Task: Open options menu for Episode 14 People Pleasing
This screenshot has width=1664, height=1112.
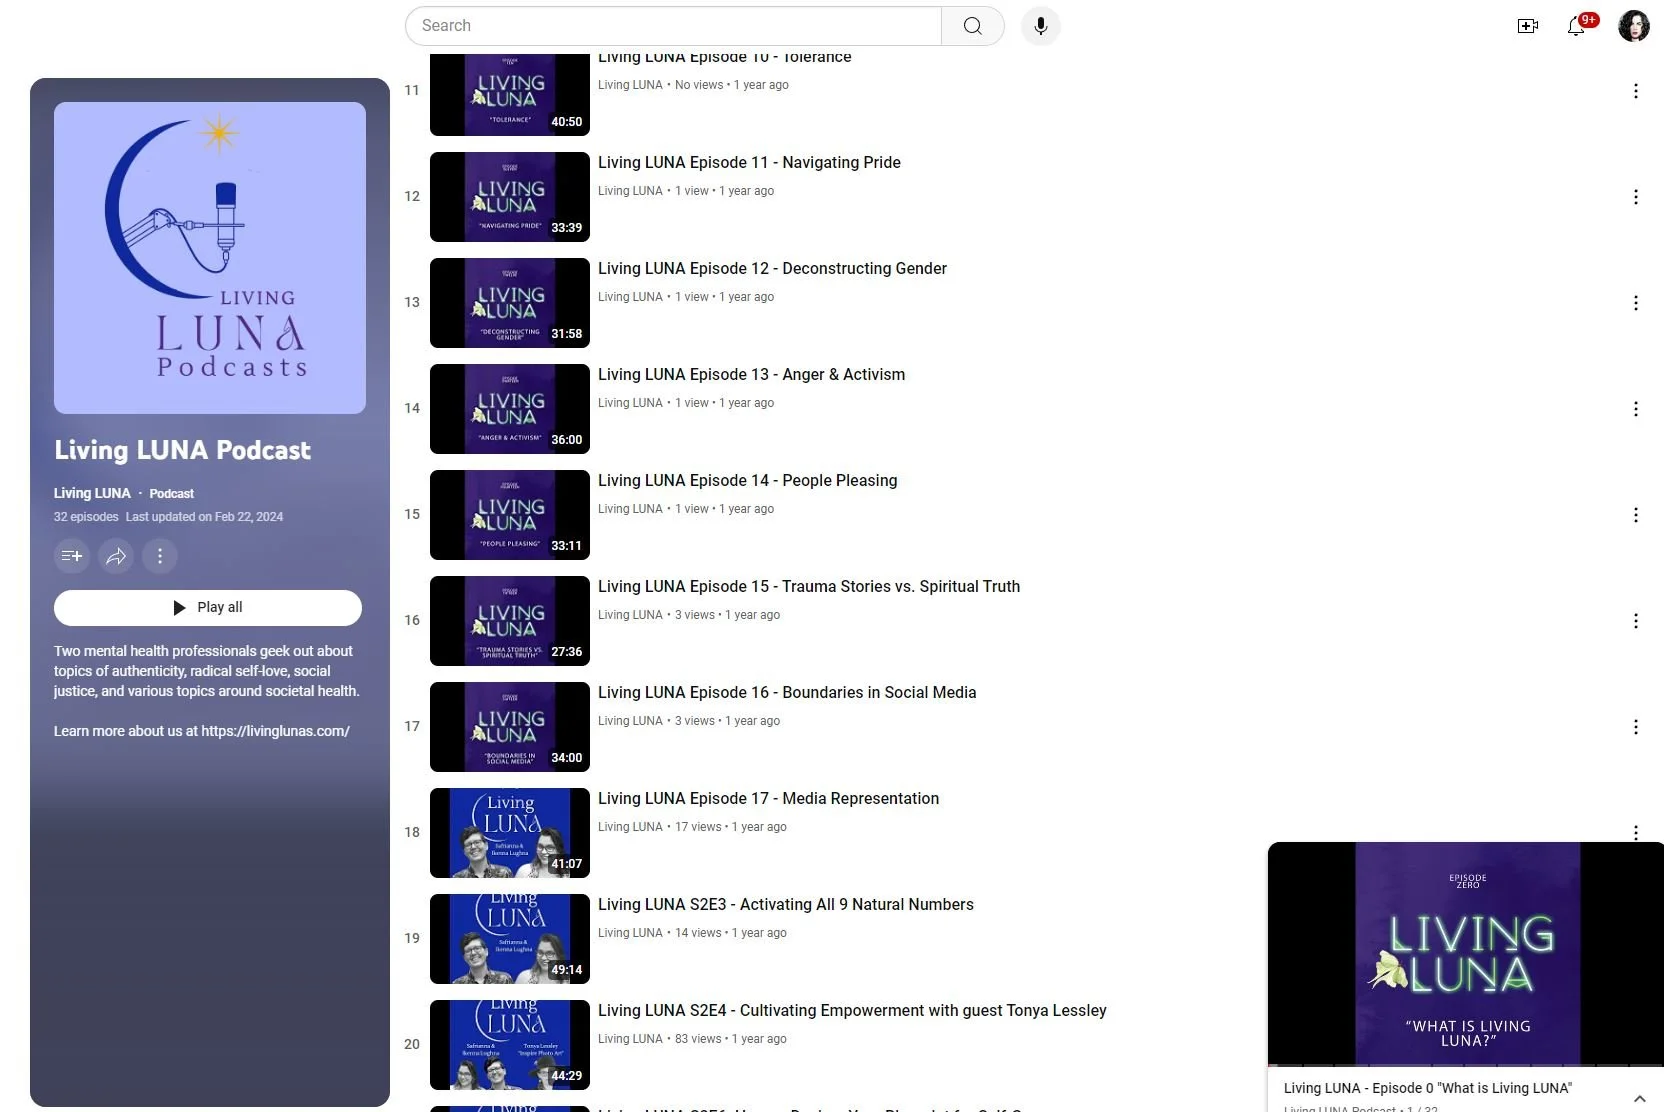Action: tap(1636, 515)
